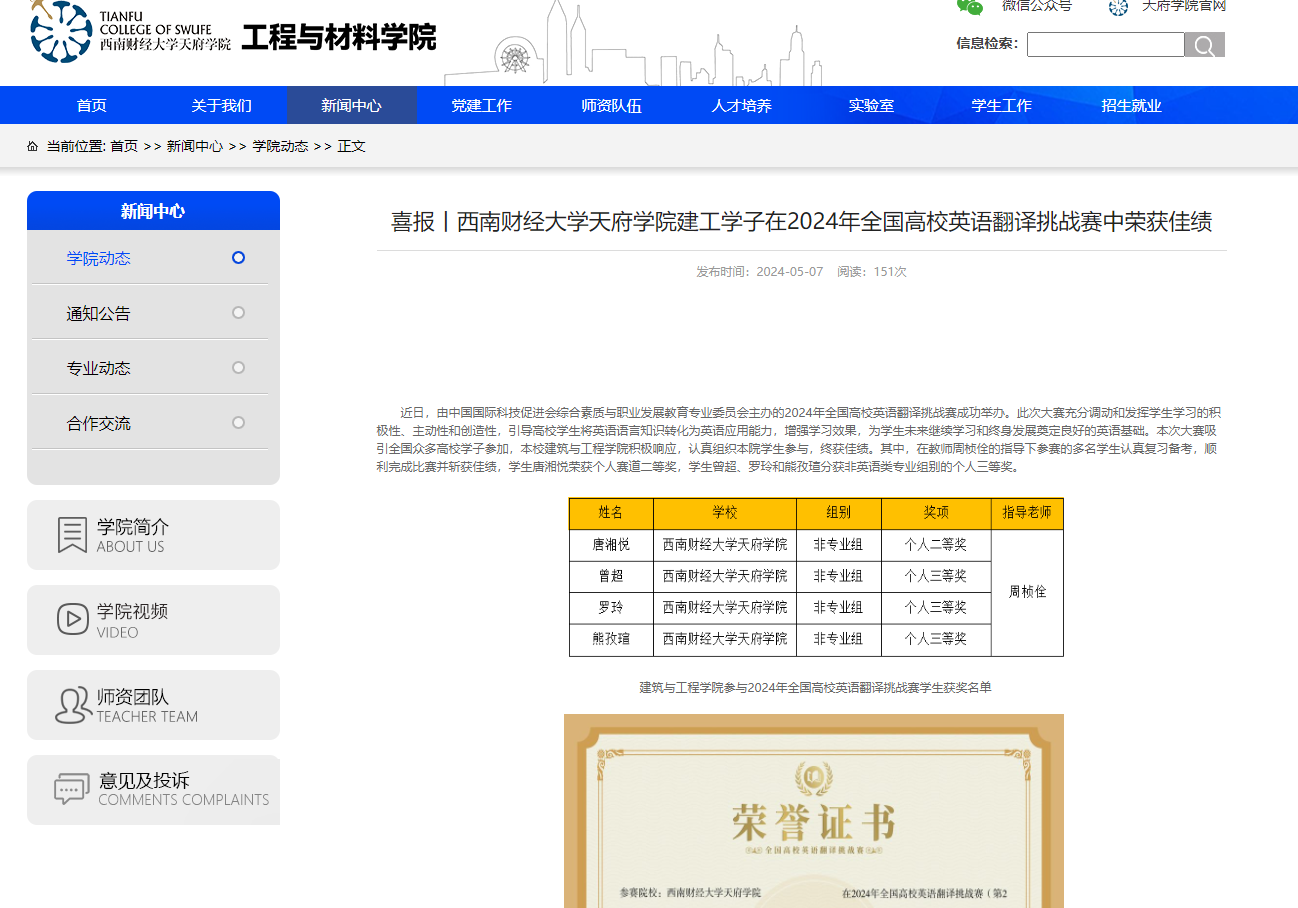Go to 新闻中心 navigation tab
This screenshot has width=1298, height=908.
(352, 105)
